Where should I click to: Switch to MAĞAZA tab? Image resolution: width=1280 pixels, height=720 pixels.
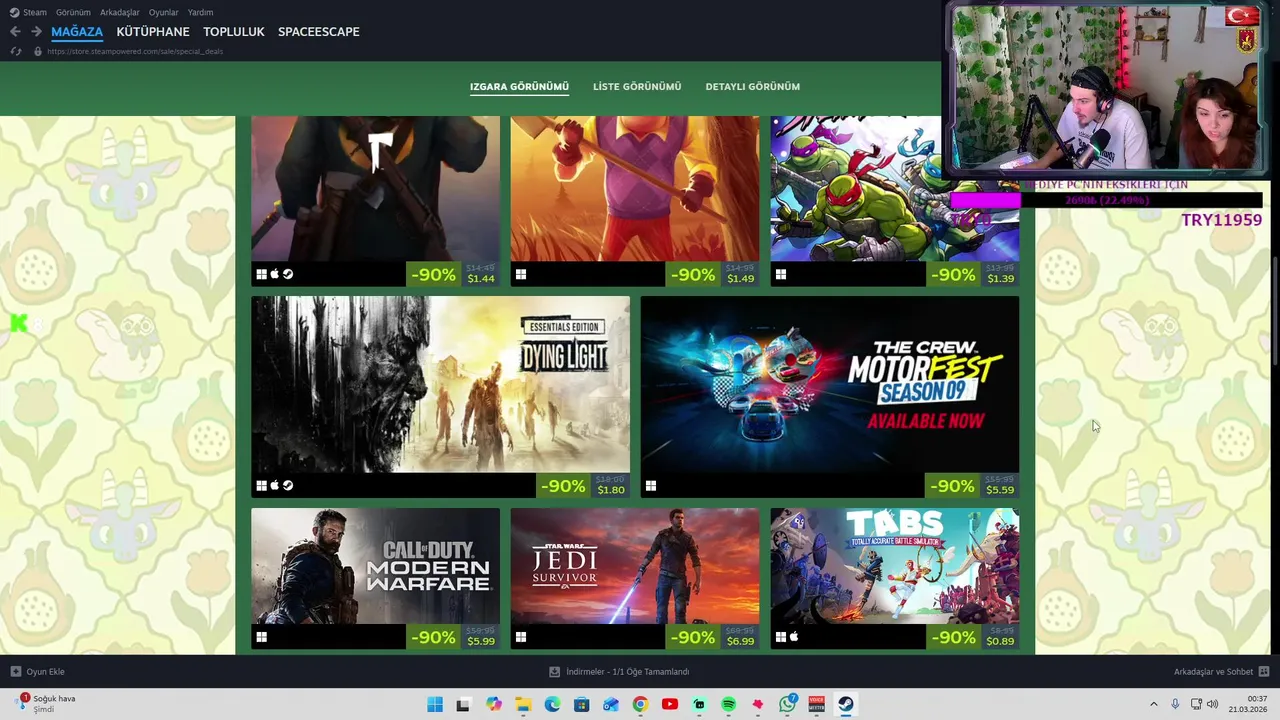tap(77, 32)
